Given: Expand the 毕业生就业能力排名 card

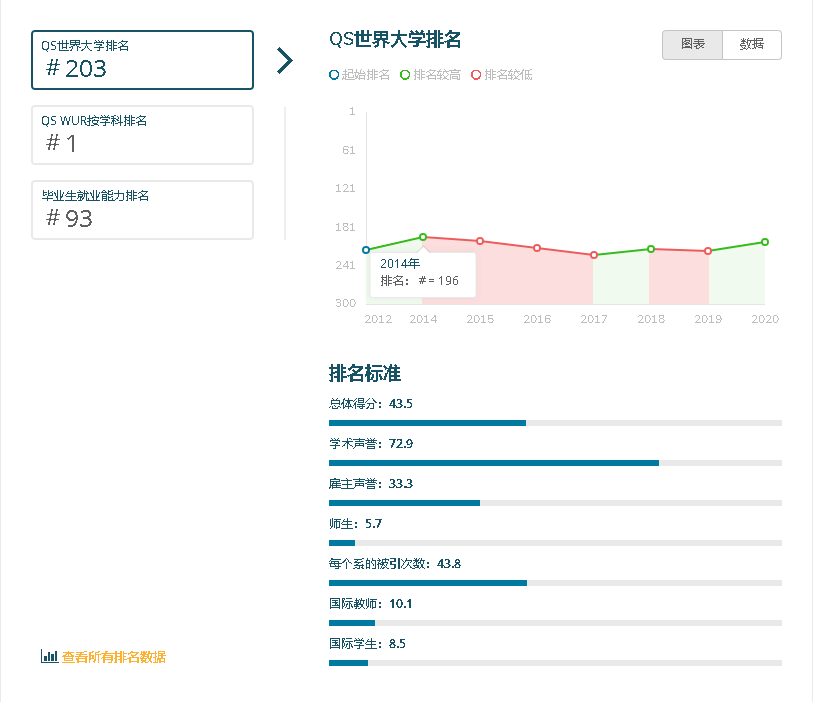Looking at the screenshot, I should (142, 210).
